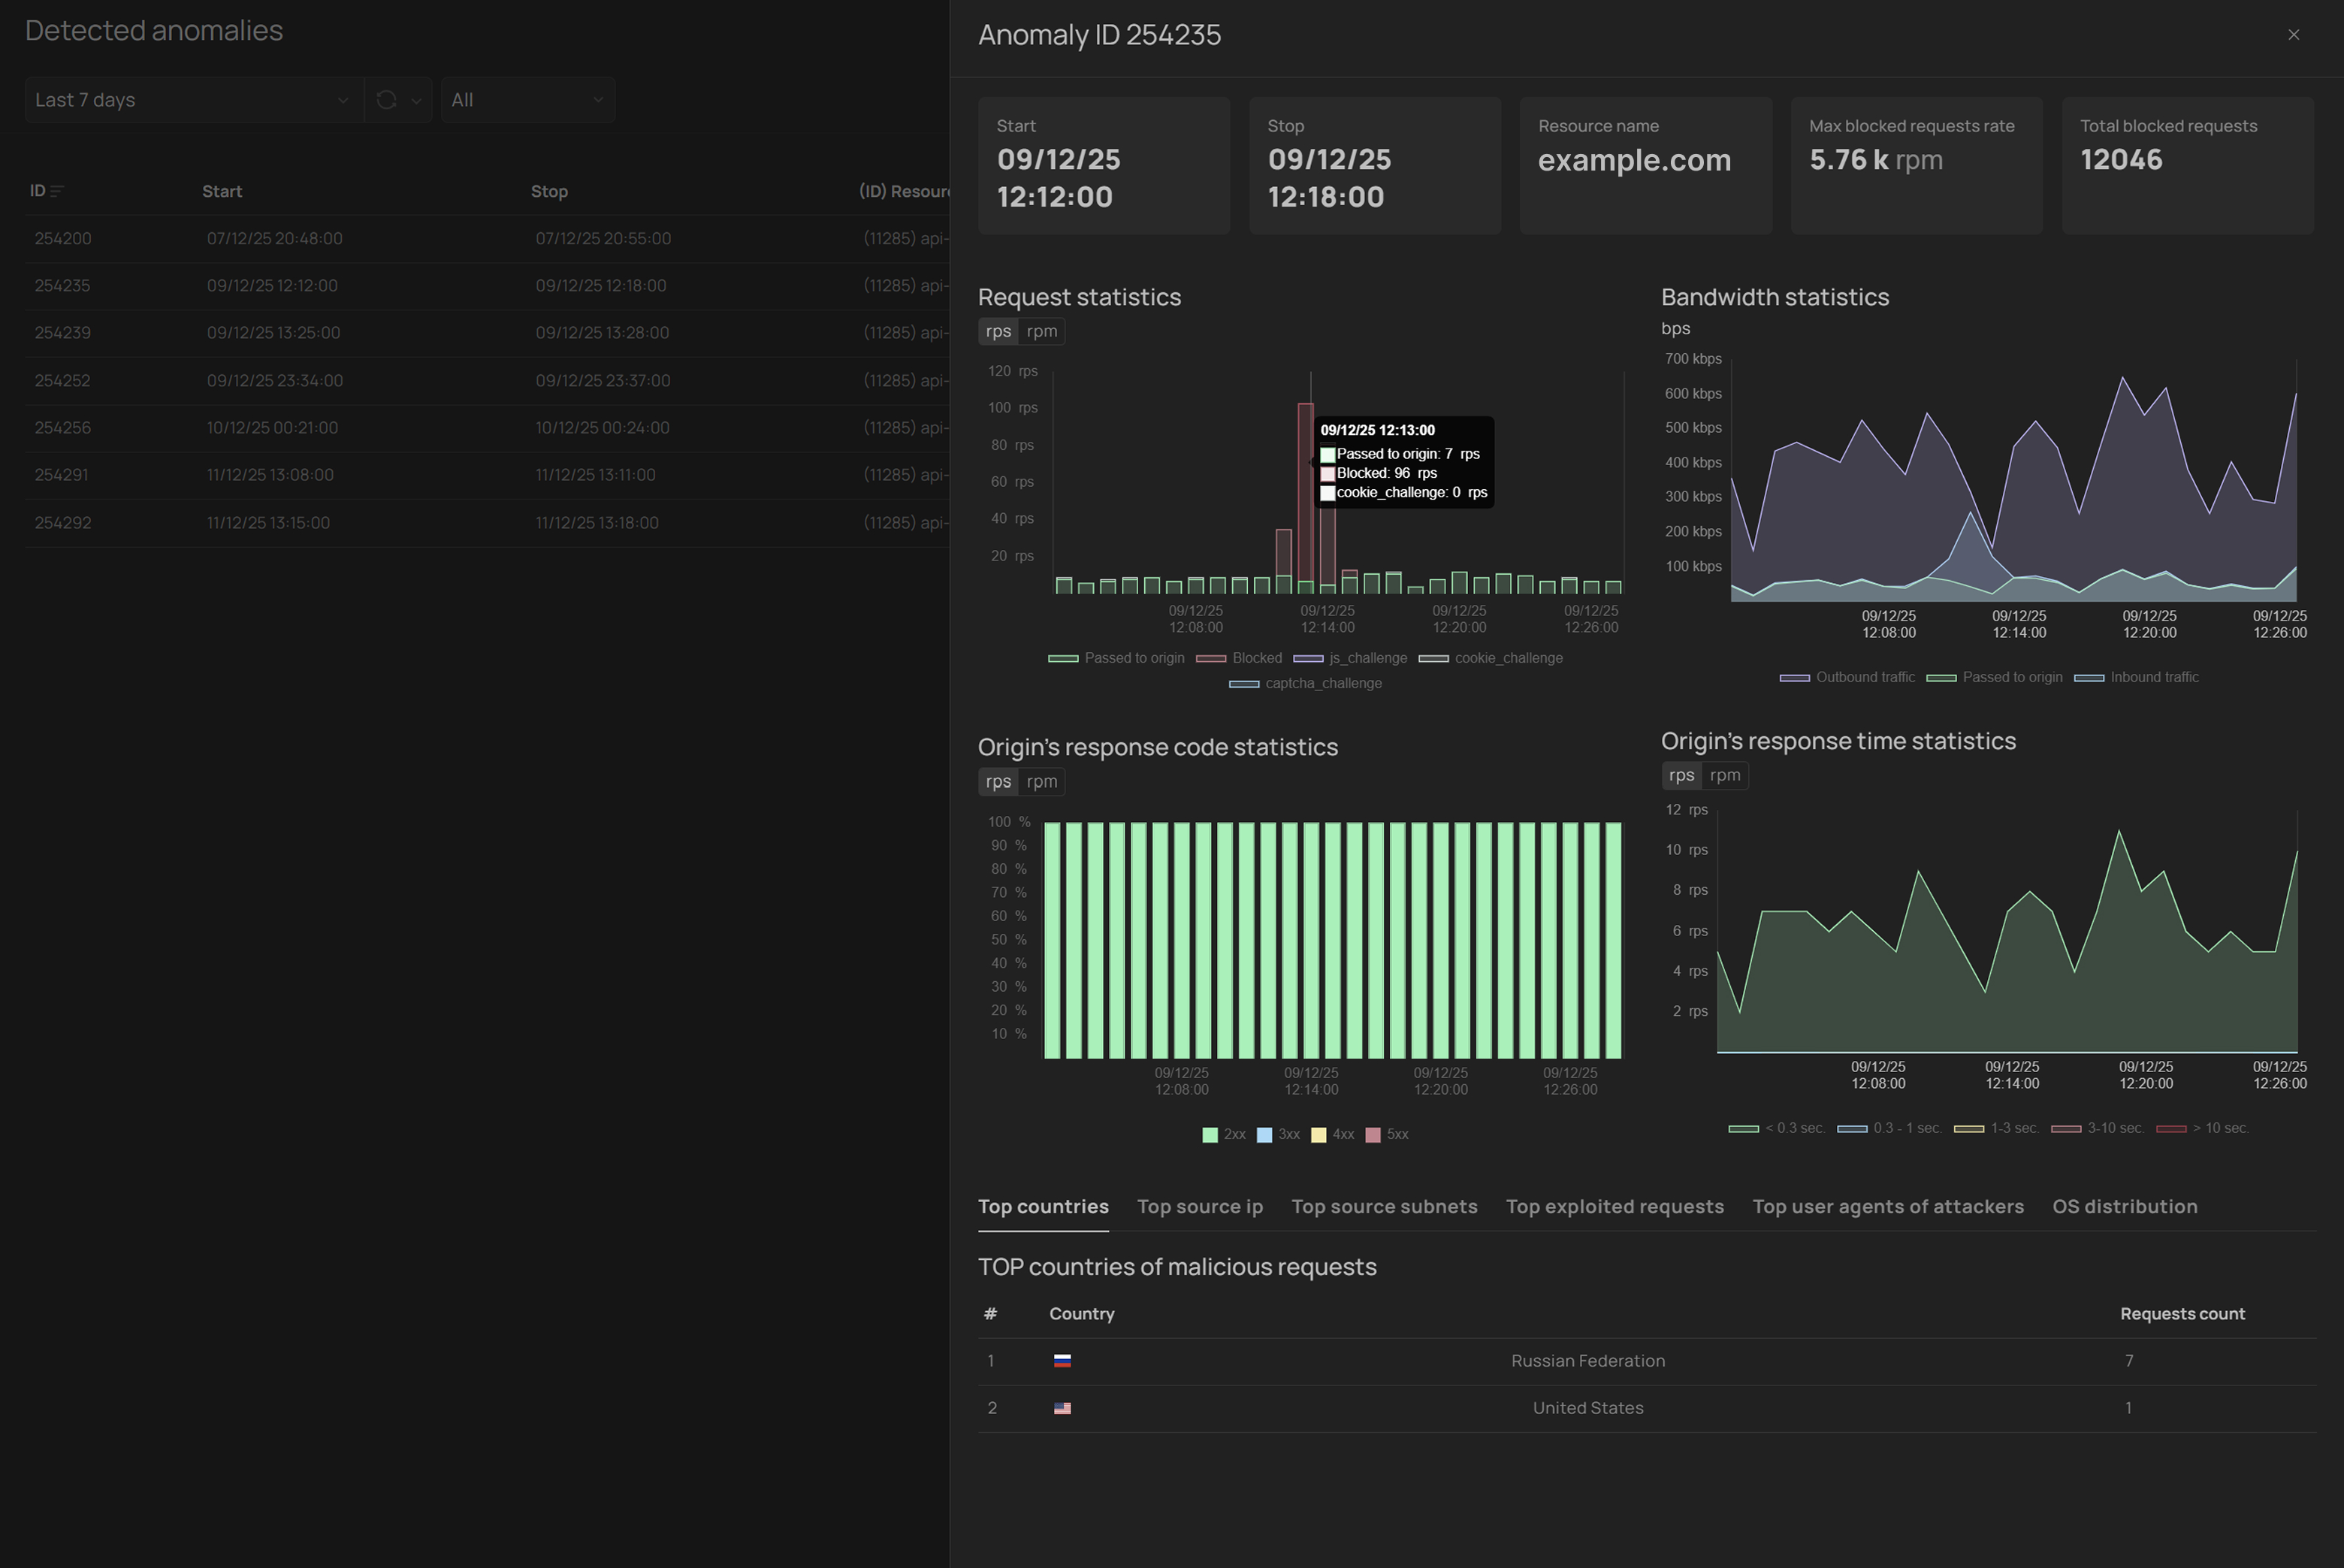2344x1568 pixels.
Task: Toggle the Outbound traffic legend marker
Action: click(x=1794, y=678)
